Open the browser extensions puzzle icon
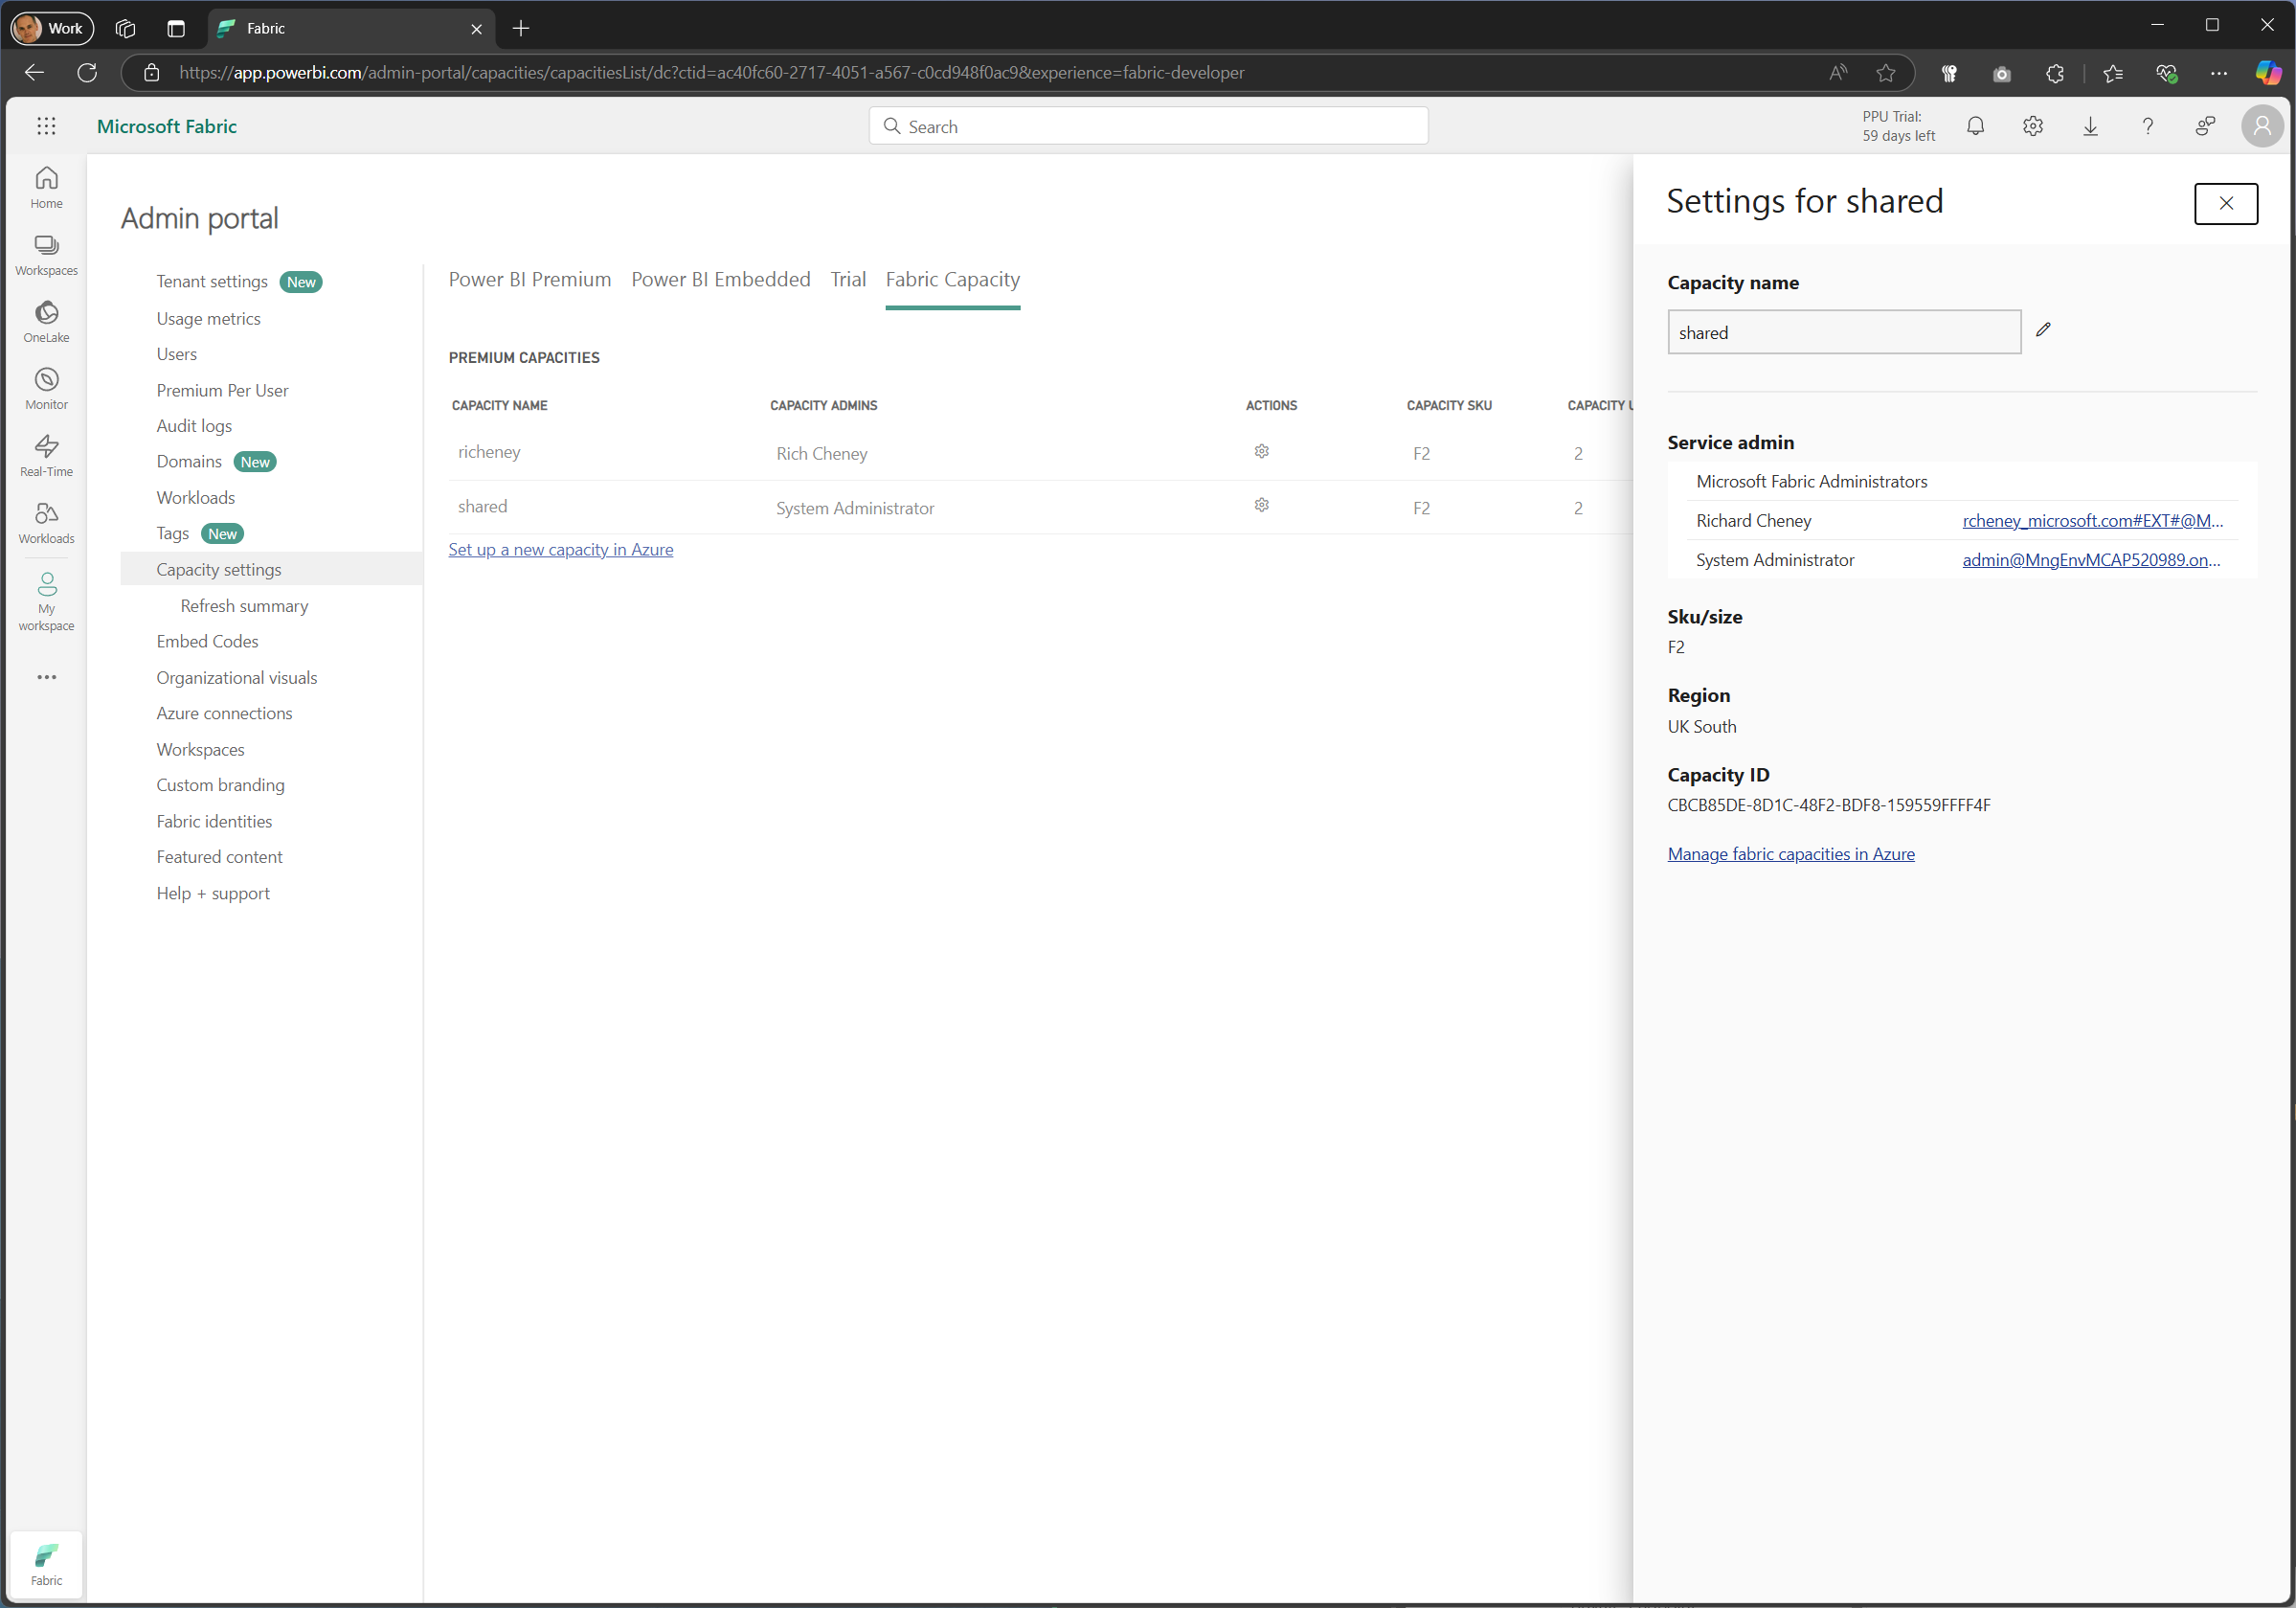This screenshot has height=1608, width=2296. pos(2054,72)
